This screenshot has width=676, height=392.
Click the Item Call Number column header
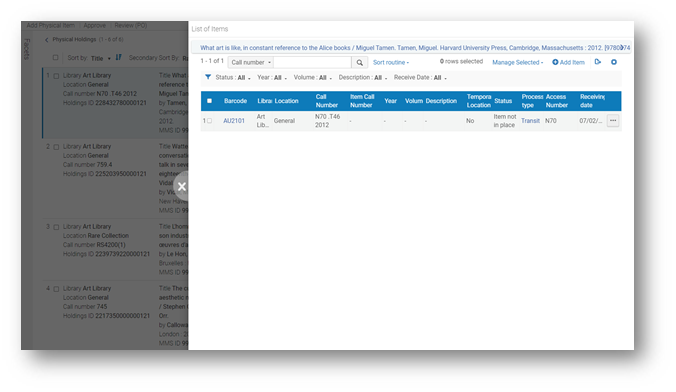(362, 101)
